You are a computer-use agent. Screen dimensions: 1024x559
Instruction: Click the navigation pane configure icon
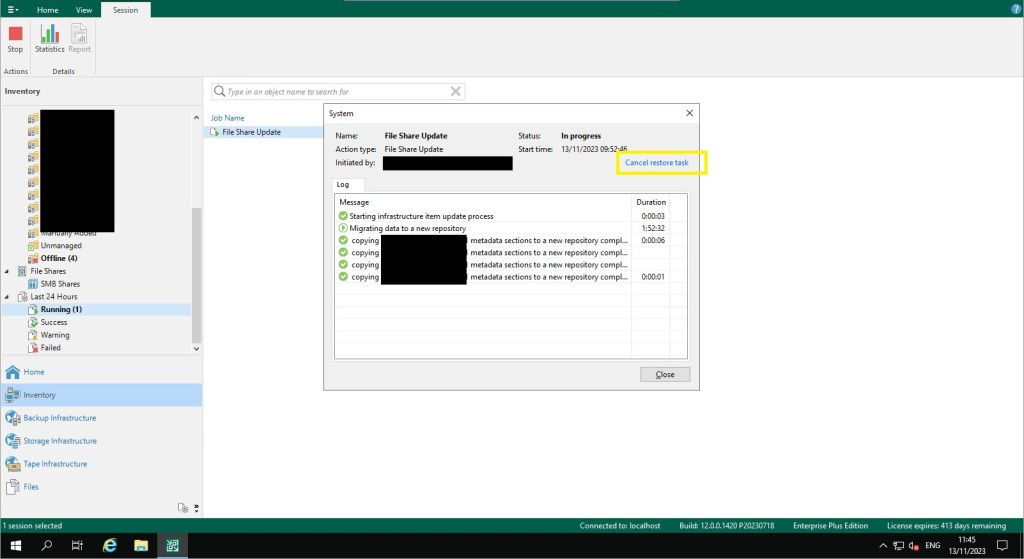(183, 508)
